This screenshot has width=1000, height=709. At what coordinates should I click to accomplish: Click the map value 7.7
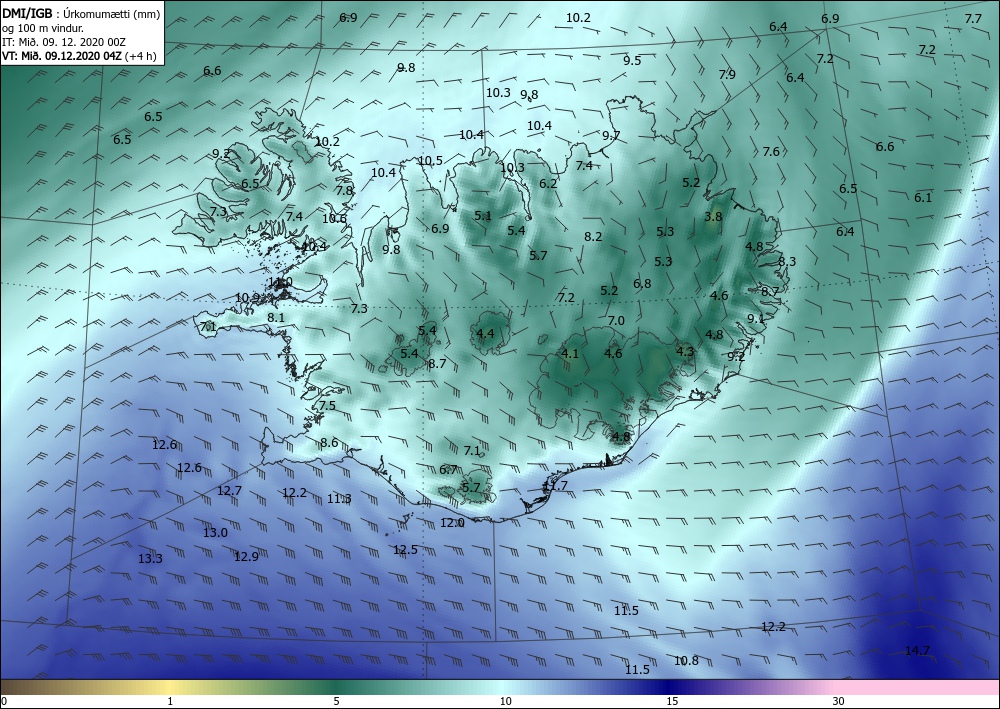pos(973,18)
